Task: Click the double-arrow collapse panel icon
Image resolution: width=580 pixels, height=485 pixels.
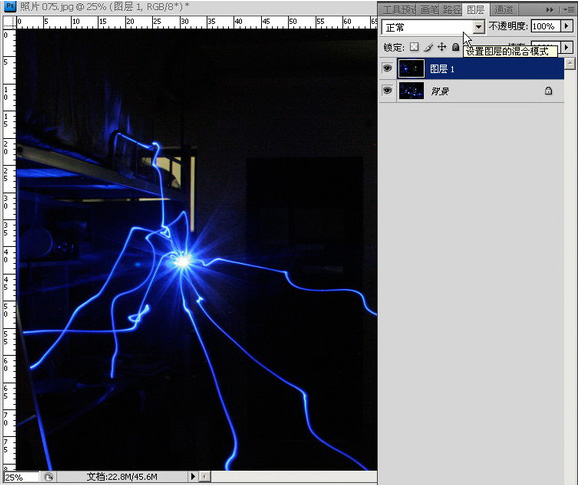Action: coord(550,10)
